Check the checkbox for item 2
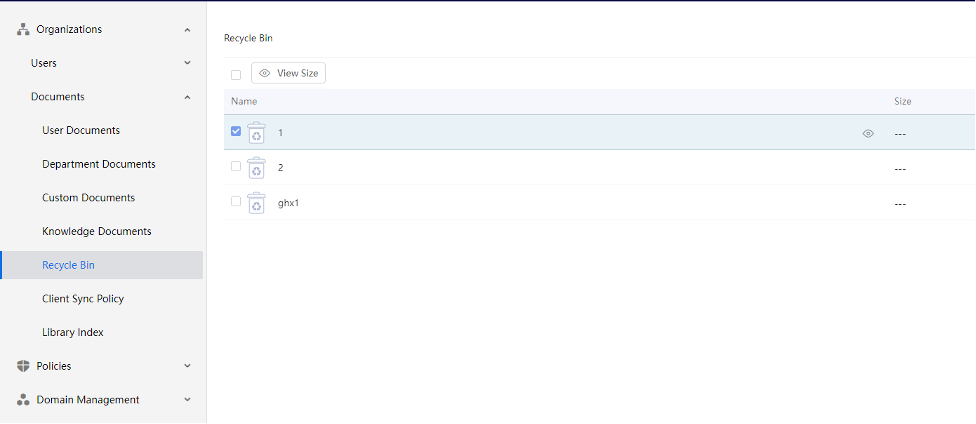This screenshot has width=976, height=424. pos(236,166)
